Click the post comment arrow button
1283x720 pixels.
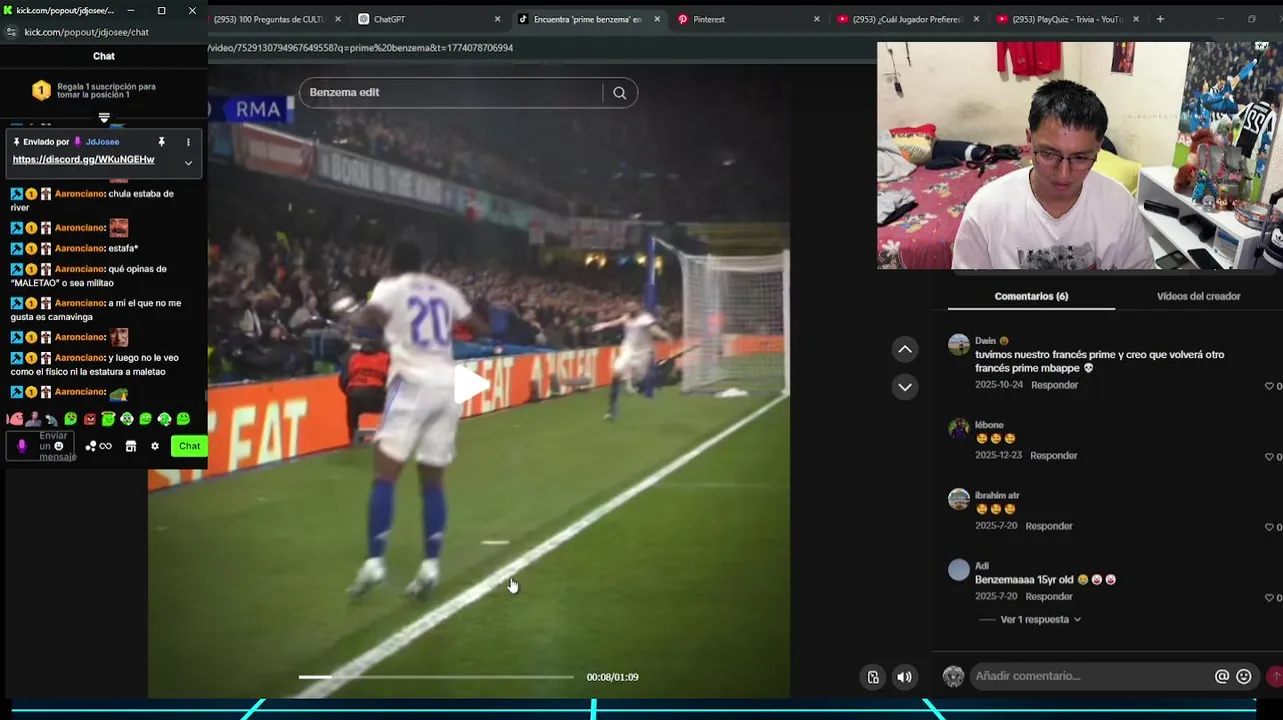point(1274,676)
